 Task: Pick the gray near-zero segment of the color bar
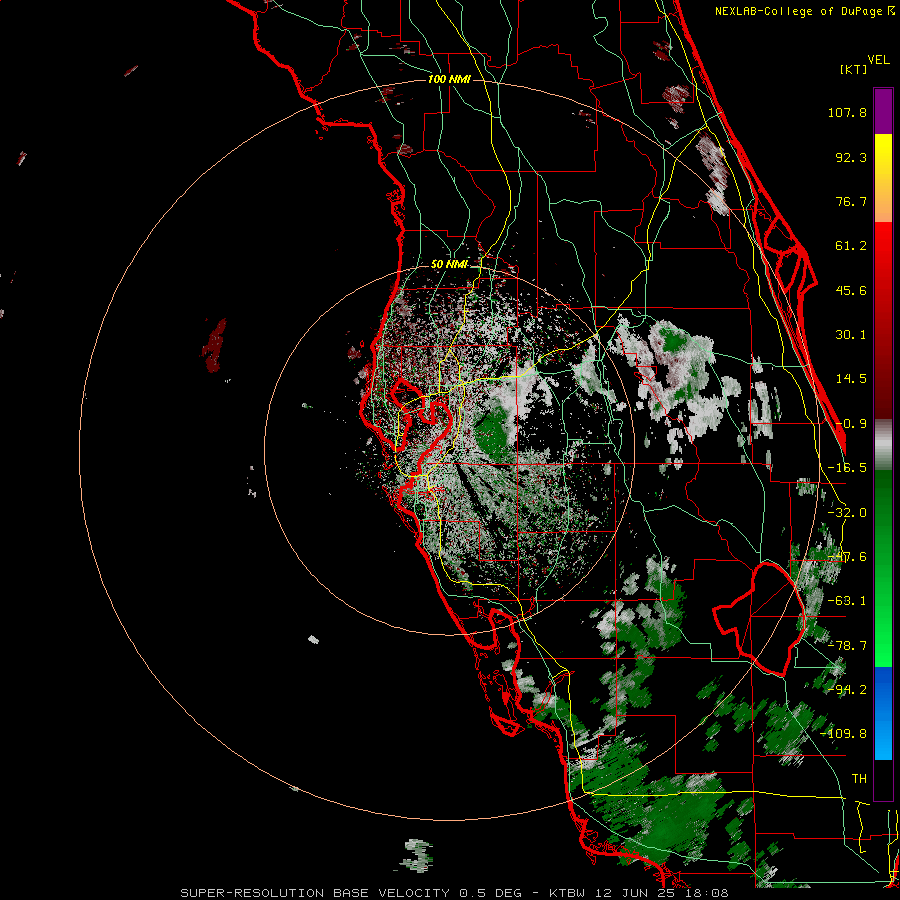(883, 445)
